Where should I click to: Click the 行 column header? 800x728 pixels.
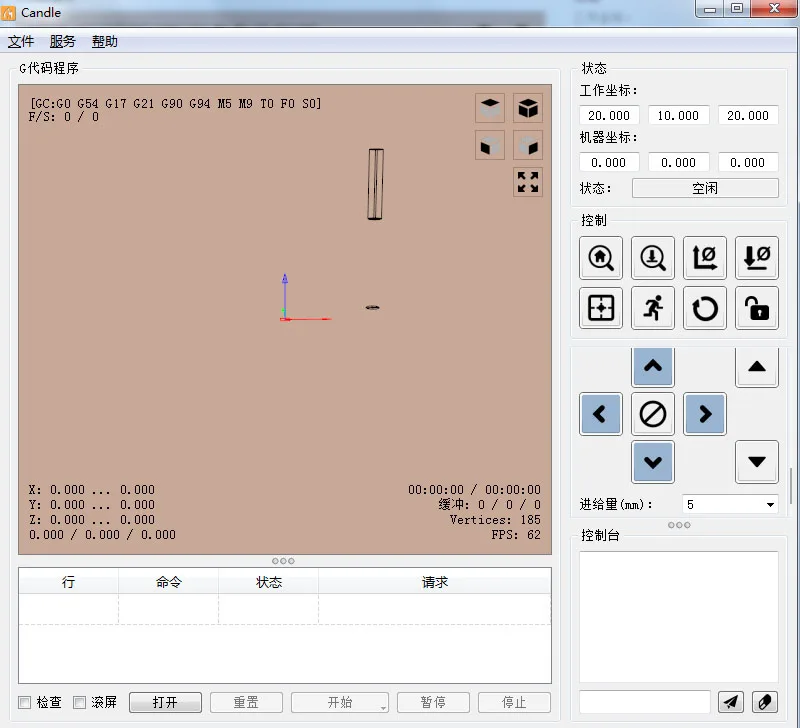coord(68,582)
